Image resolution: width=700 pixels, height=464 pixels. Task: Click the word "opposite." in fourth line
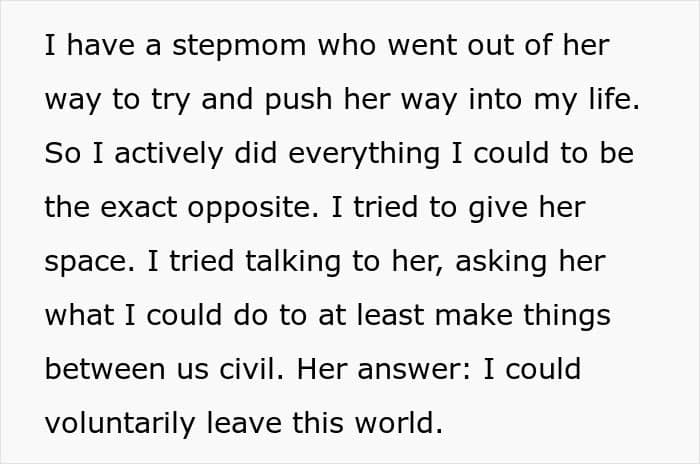254,209
